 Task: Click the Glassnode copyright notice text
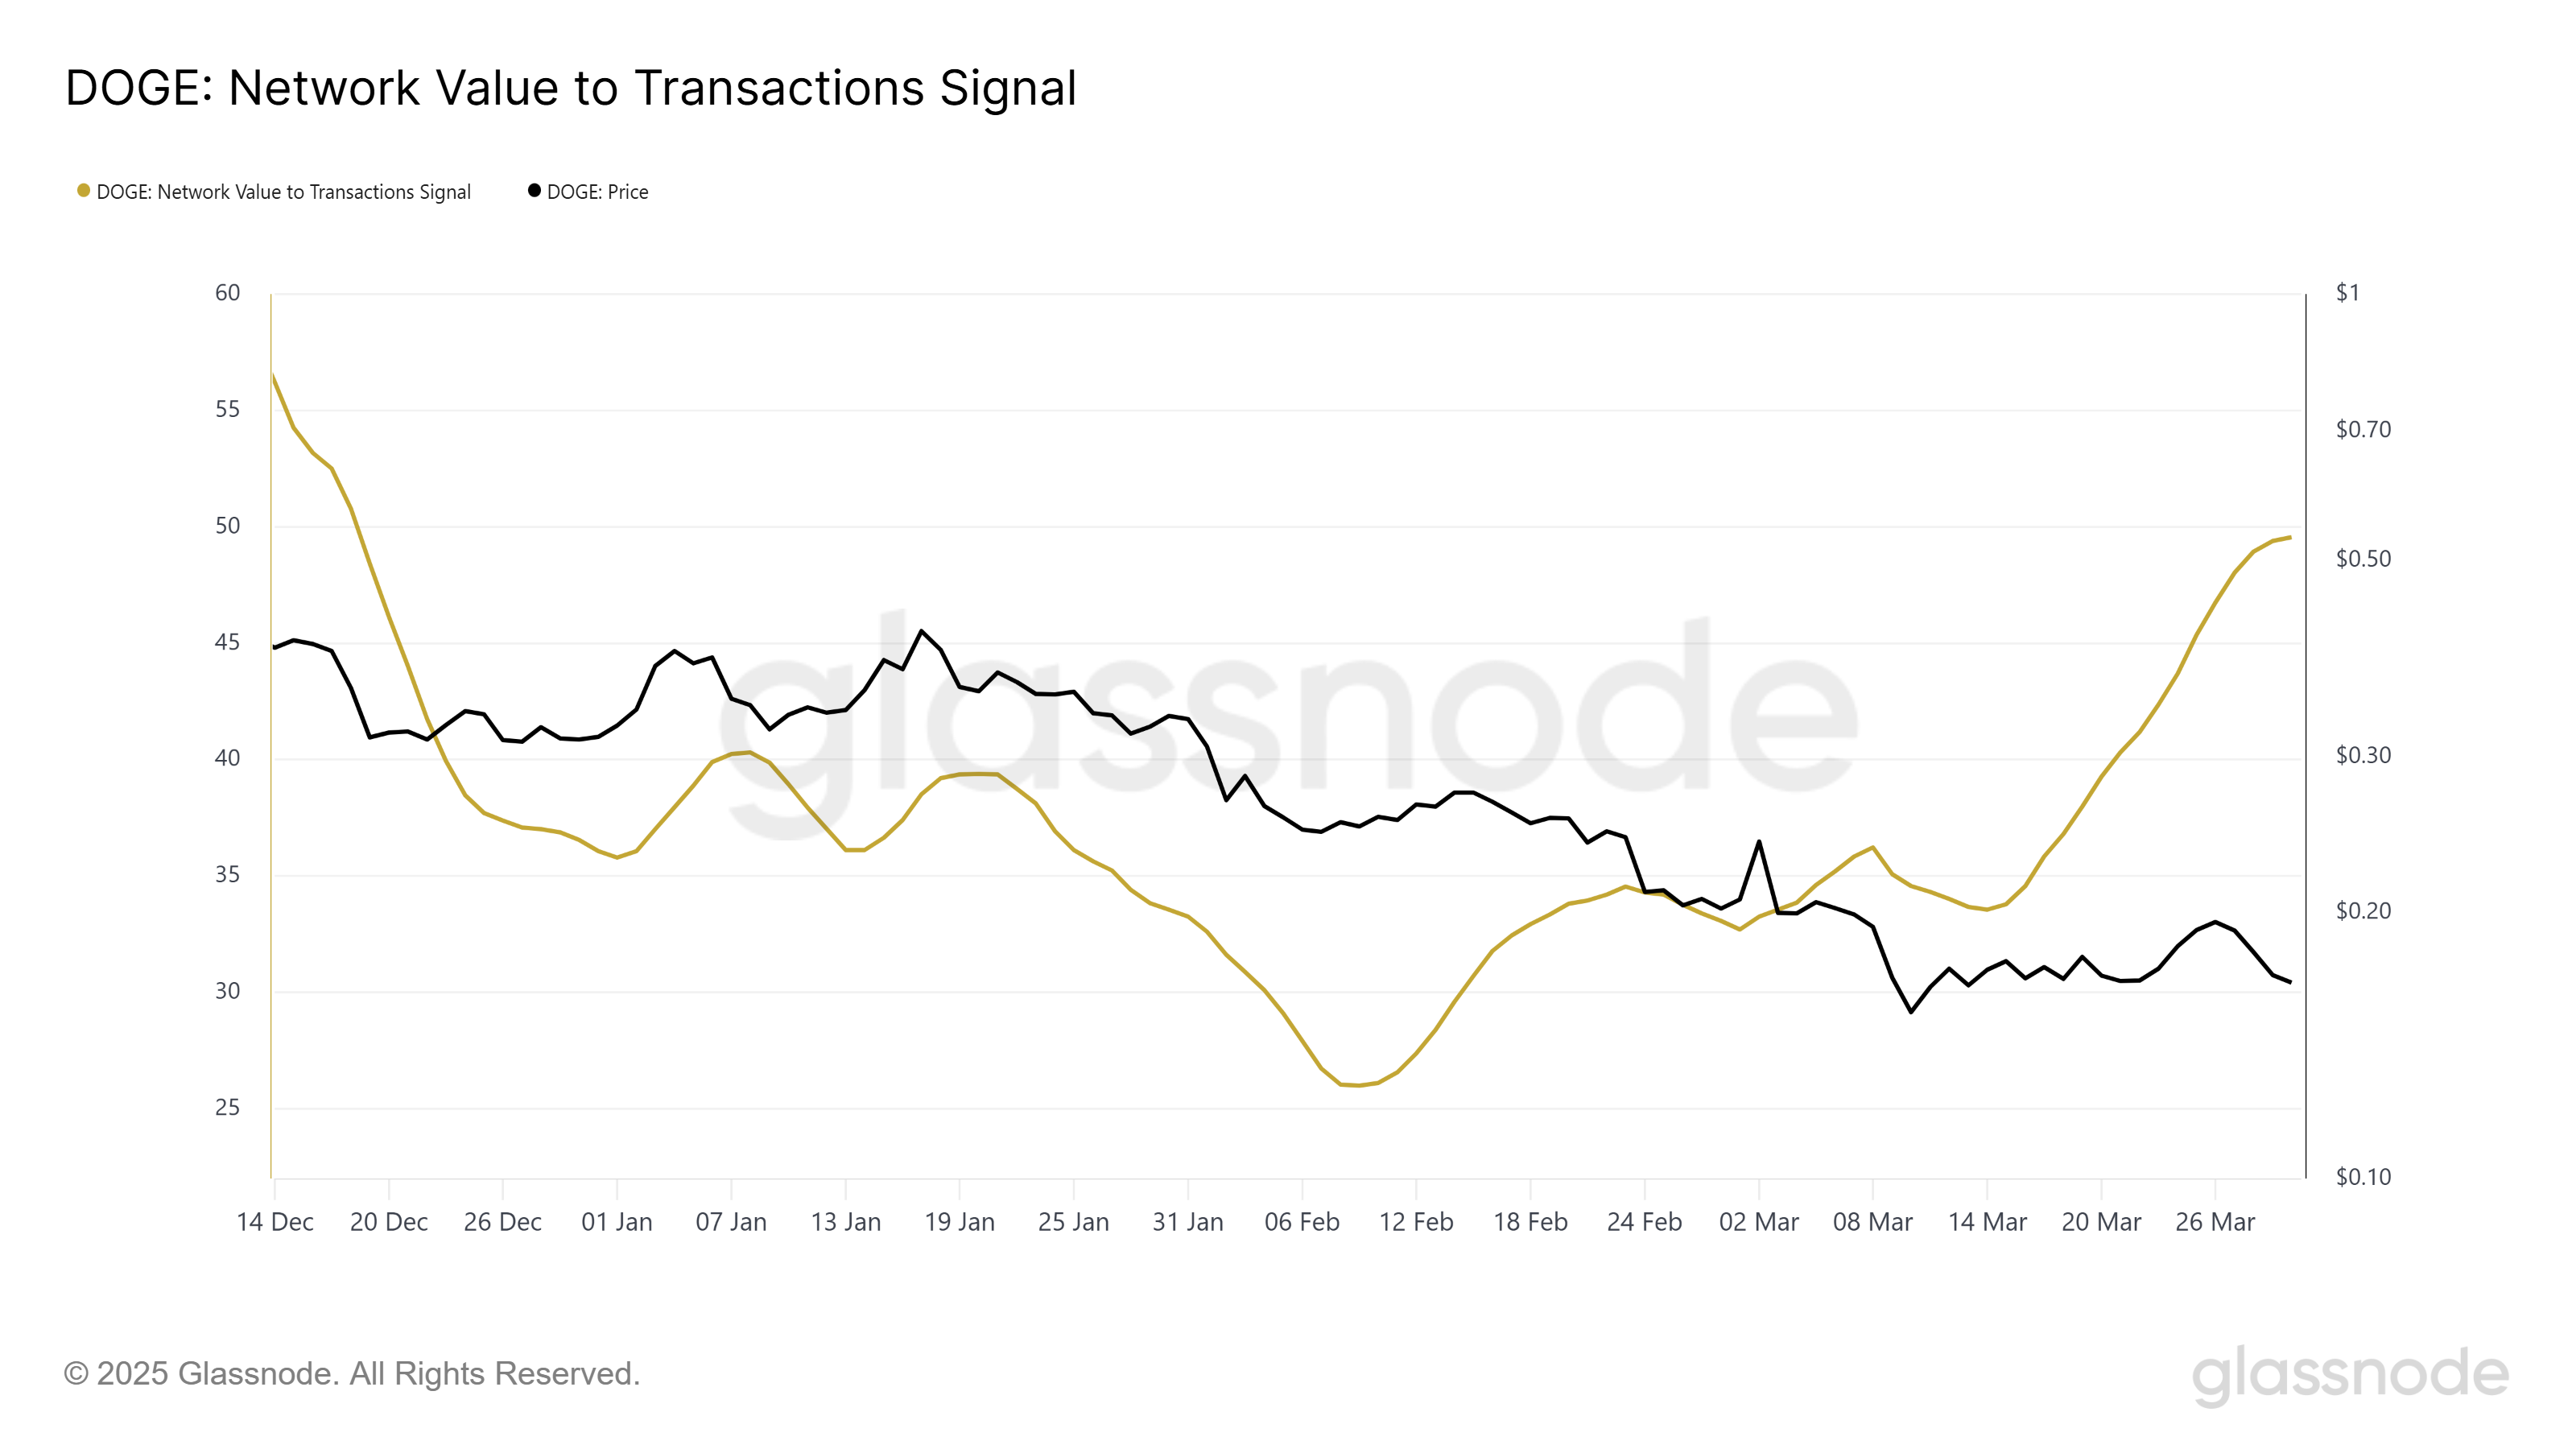pyautogui.click(x=352, y=1374)
